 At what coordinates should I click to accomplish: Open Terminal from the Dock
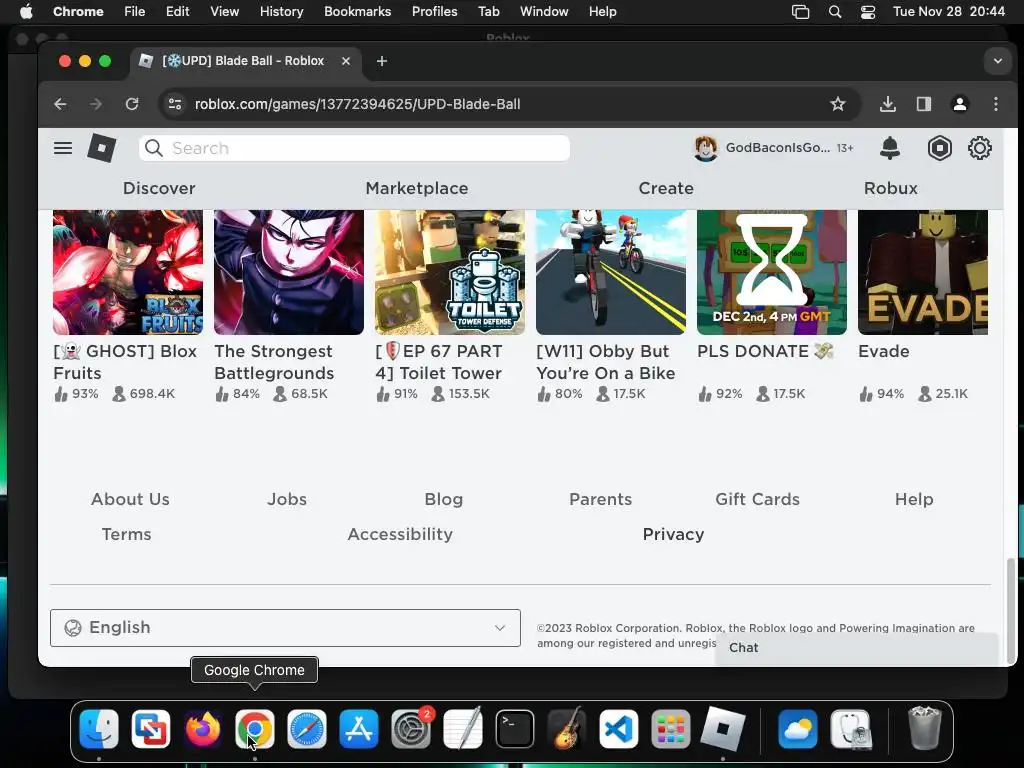[x=515, y=729]
